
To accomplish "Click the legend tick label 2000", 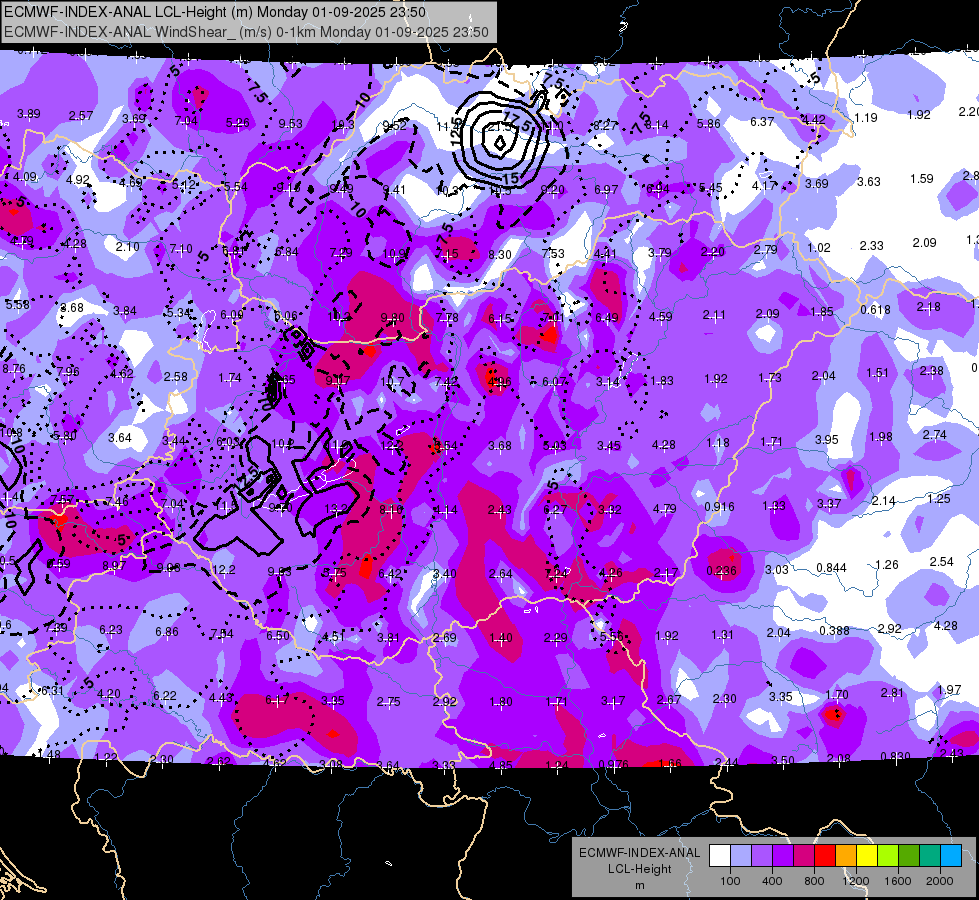I will pos(940,881).
